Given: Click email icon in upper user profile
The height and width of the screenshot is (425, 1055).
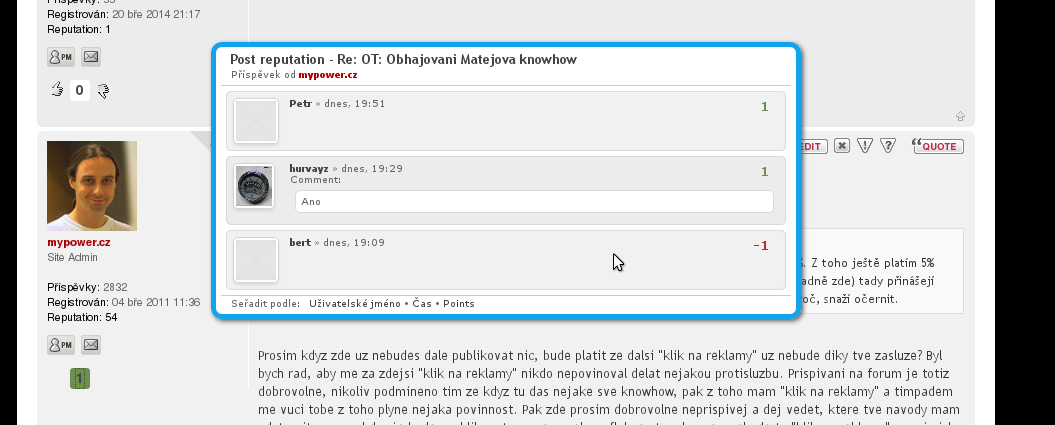Looking at the screenshot, I should [91, 57].
